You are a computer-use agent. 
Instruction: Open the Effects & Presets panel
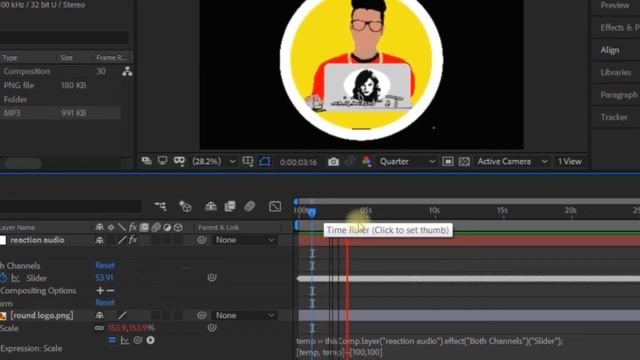point(620,28)
